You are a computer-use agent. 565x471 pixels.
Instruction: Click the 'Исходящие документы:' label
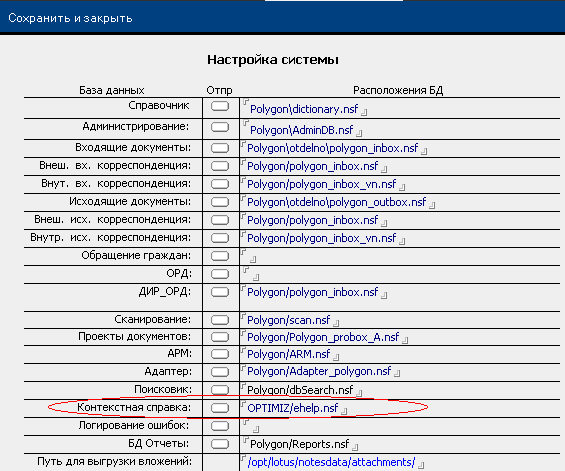click(x=130, y=201)
